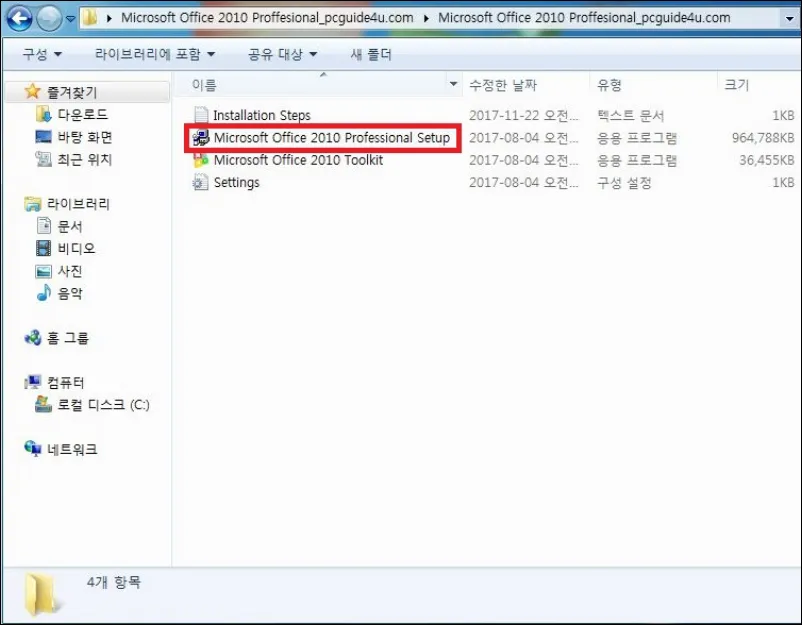
Task: Click the 구성 설정 type cell
Action: [624, 183]
